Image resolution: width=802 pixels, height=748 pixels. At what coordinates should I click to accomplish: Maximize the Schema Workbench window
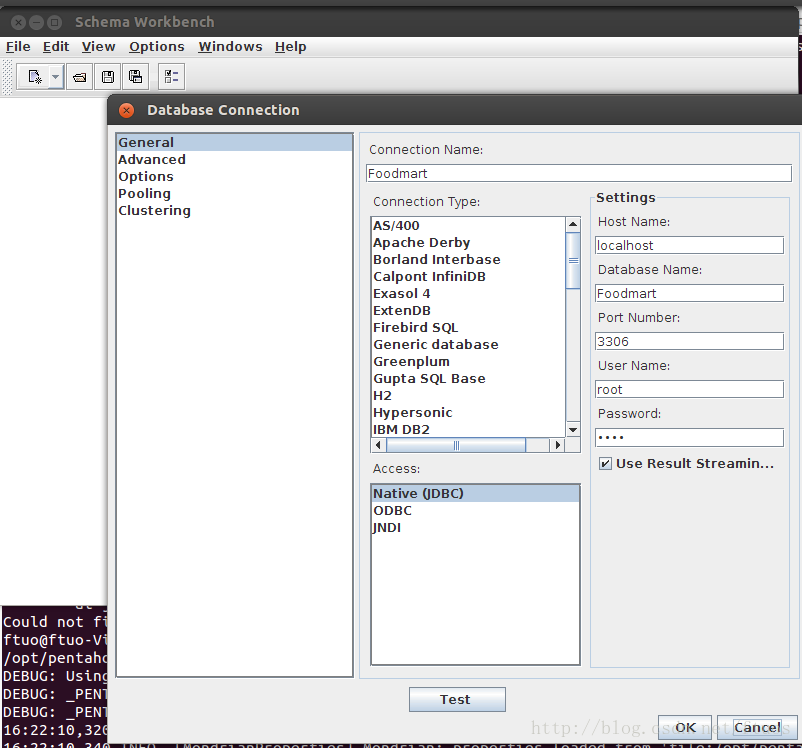[54, 23]
